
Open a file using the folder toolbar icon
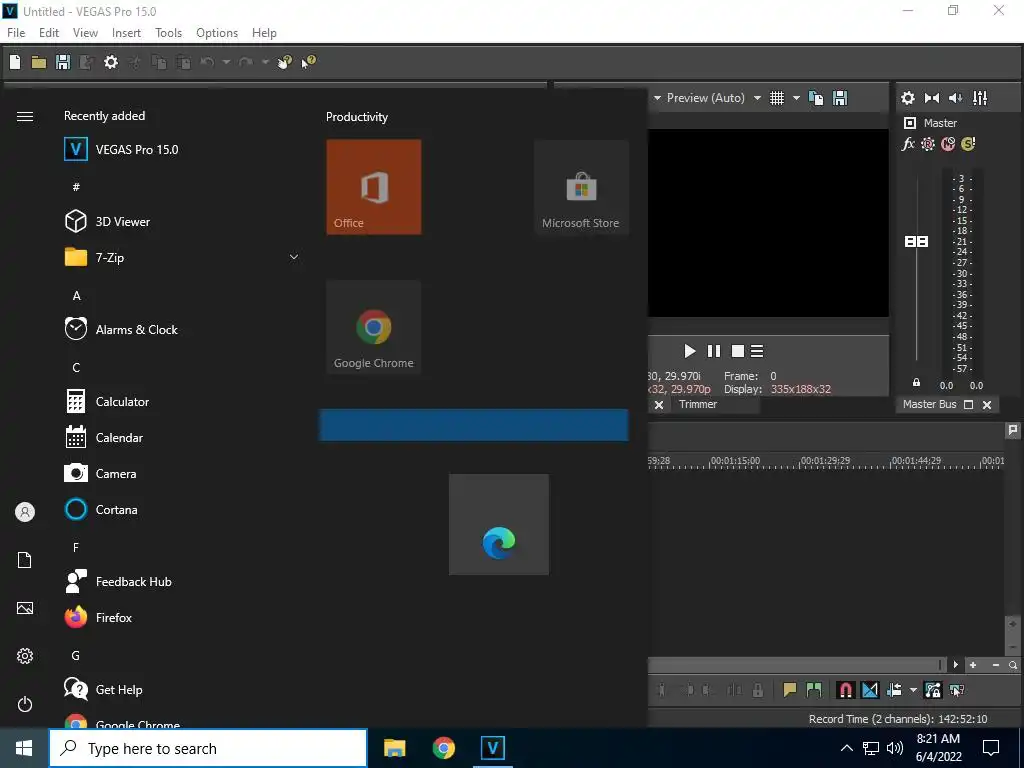(39, 62)
